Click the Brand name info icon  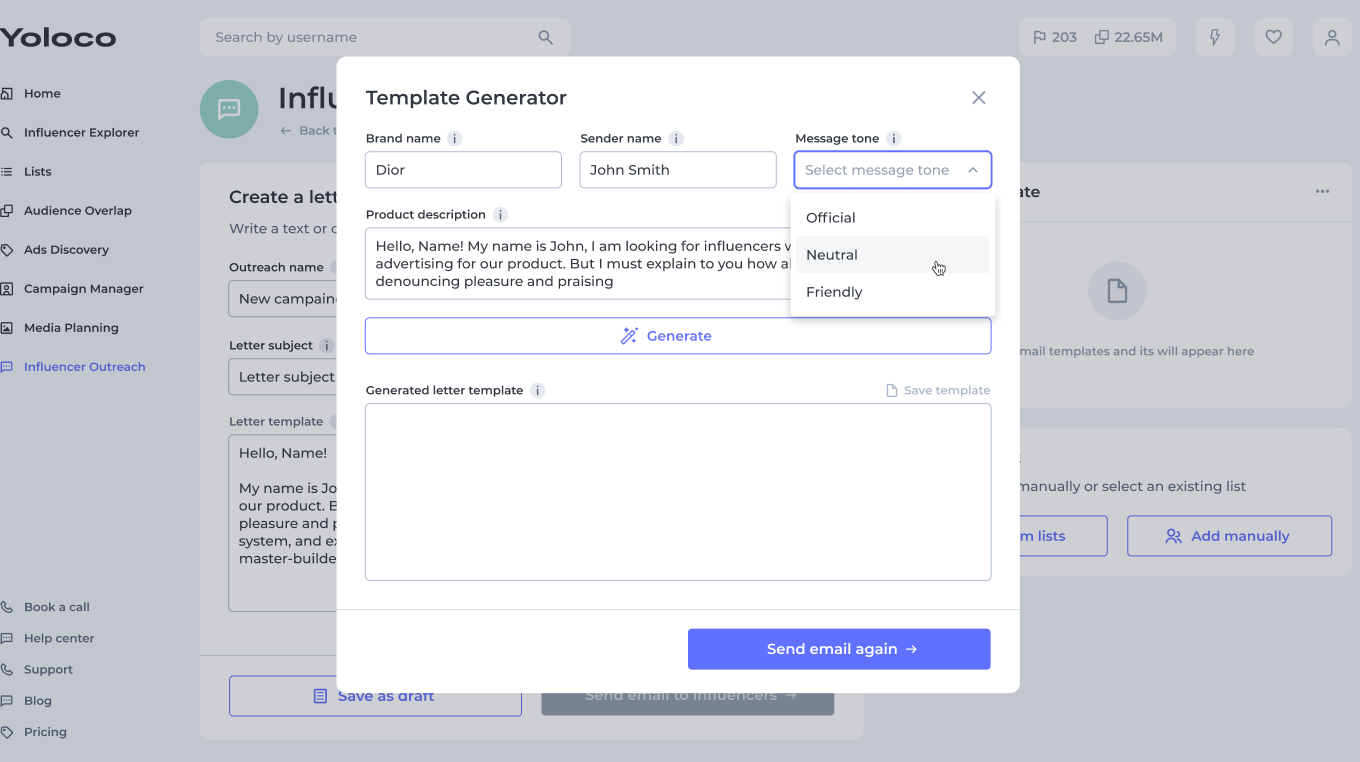pyautogui.click(x=454, y=139)
